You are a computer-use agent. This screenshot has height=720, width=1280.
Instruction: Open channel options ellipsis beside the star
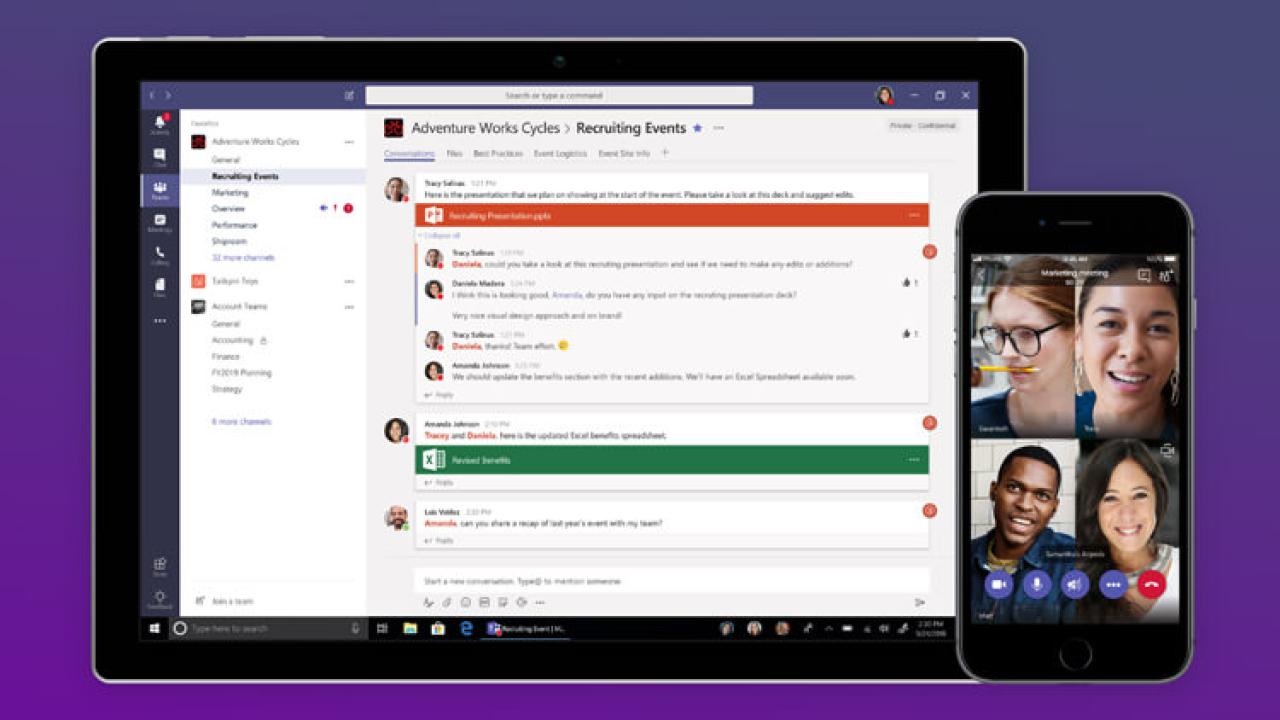click(718, 128)
